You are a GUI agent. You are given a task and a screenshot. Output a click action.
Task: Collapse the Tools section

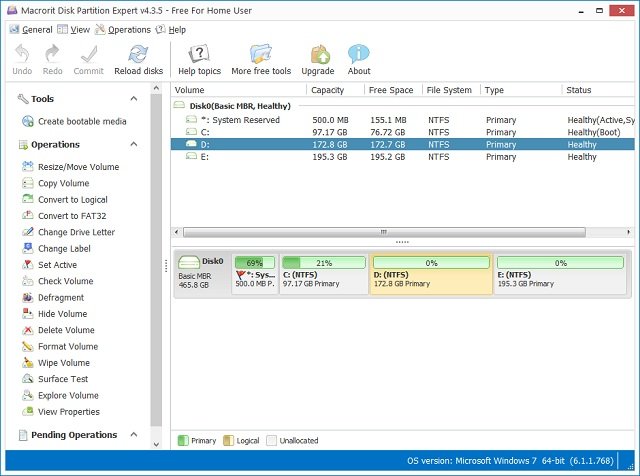point(133,99)
